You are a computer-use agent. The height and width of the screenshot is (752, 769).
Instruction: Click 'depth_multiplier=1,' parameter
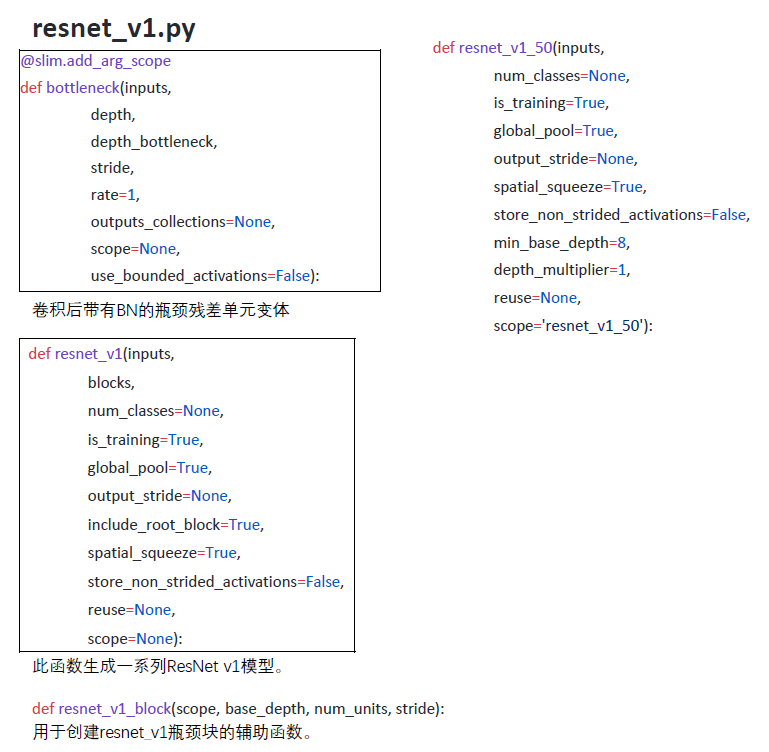562,270
